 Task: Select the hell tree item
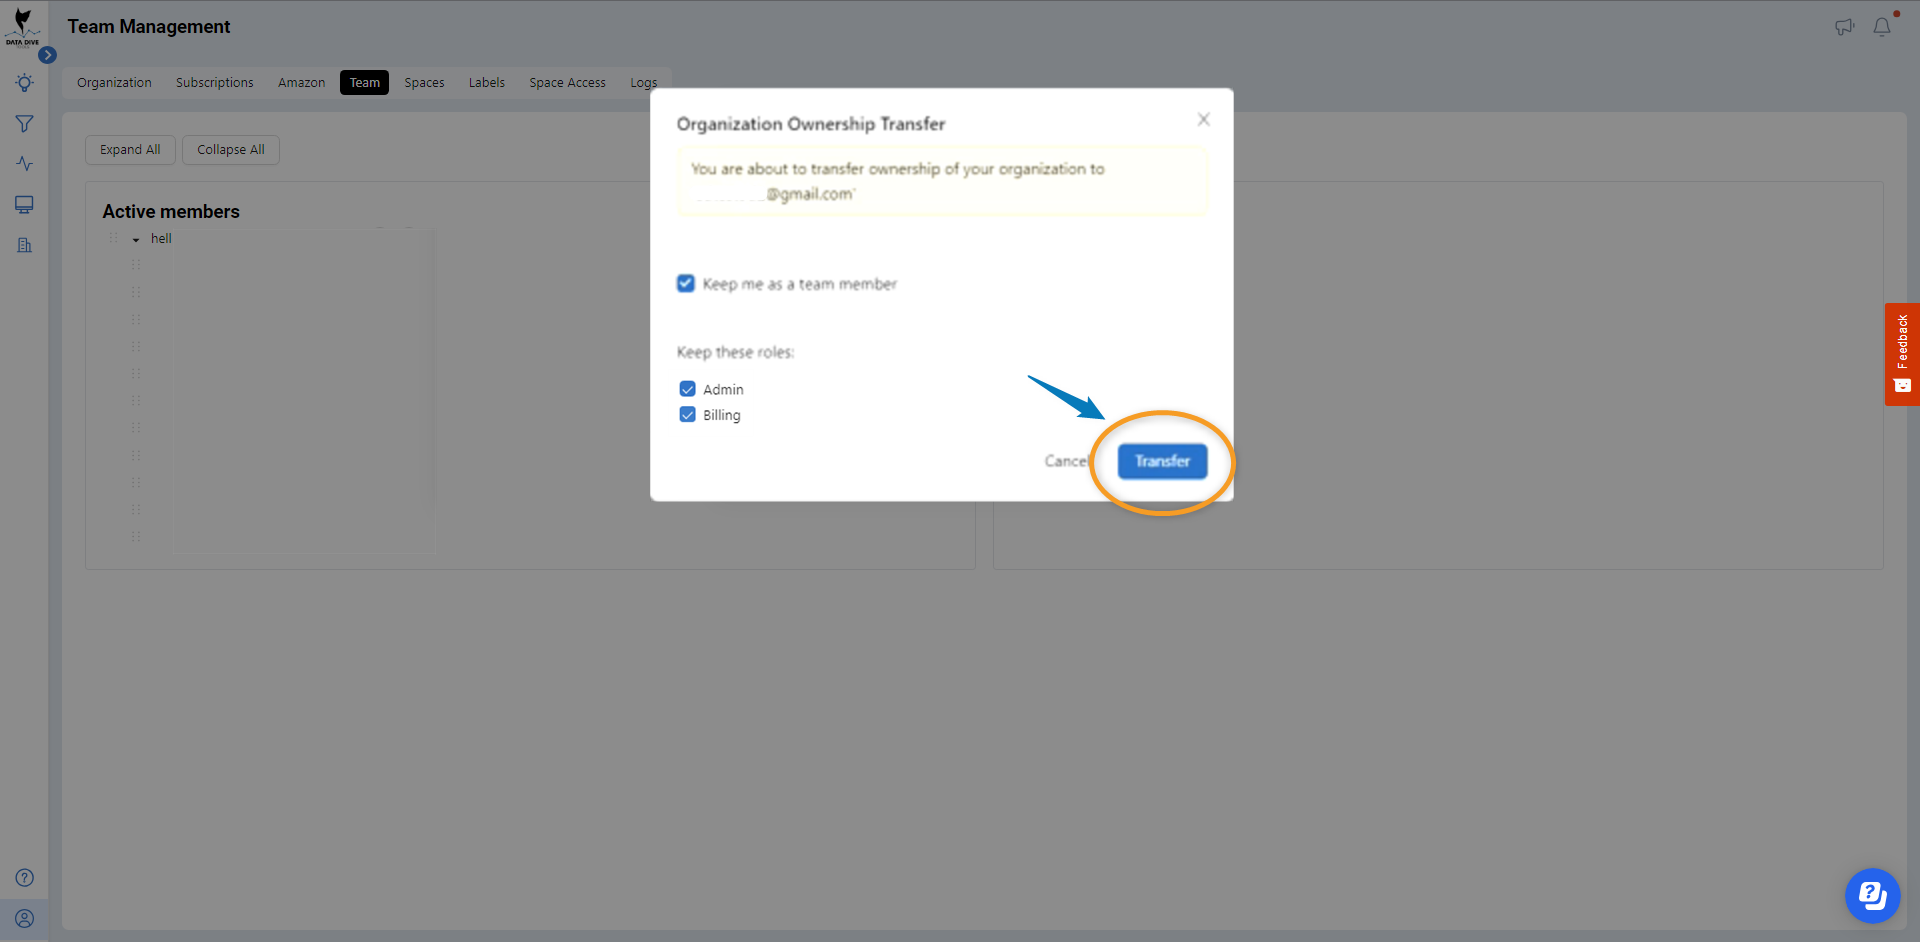161,239
